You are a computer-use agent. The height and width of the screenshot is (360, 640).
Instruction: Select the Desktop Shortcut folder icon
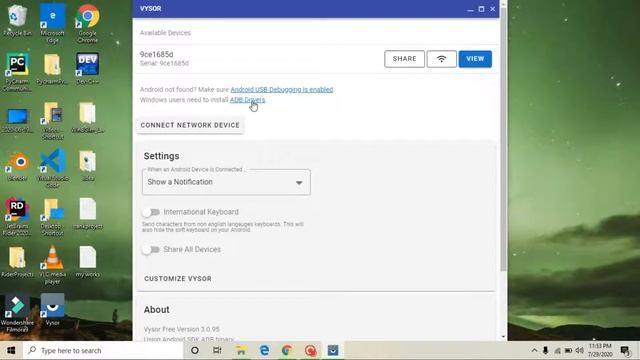pyautogui.click(x=52, y=217)
